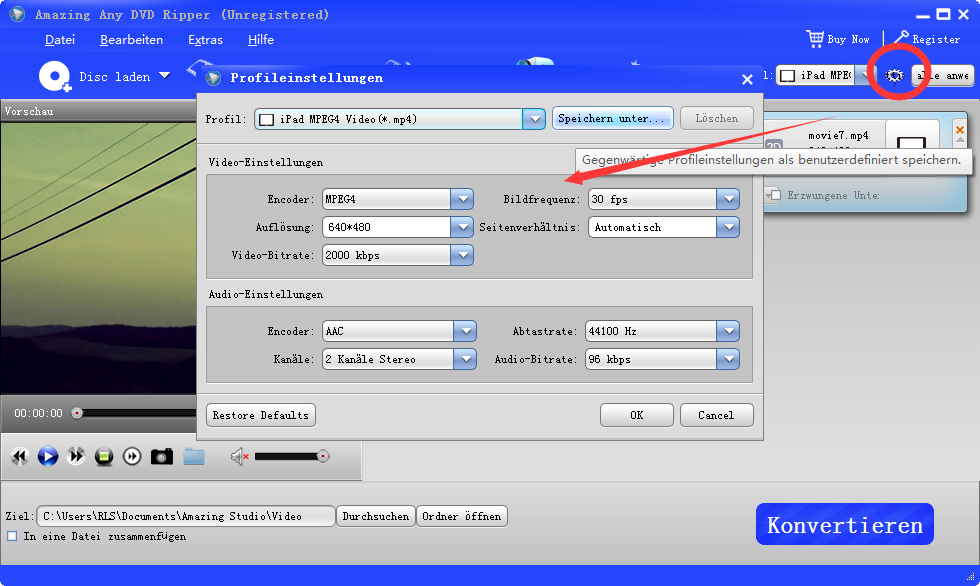980x586 pixels.
Task: Click the preview seek slider handle
Action: (x=77, y=413)
